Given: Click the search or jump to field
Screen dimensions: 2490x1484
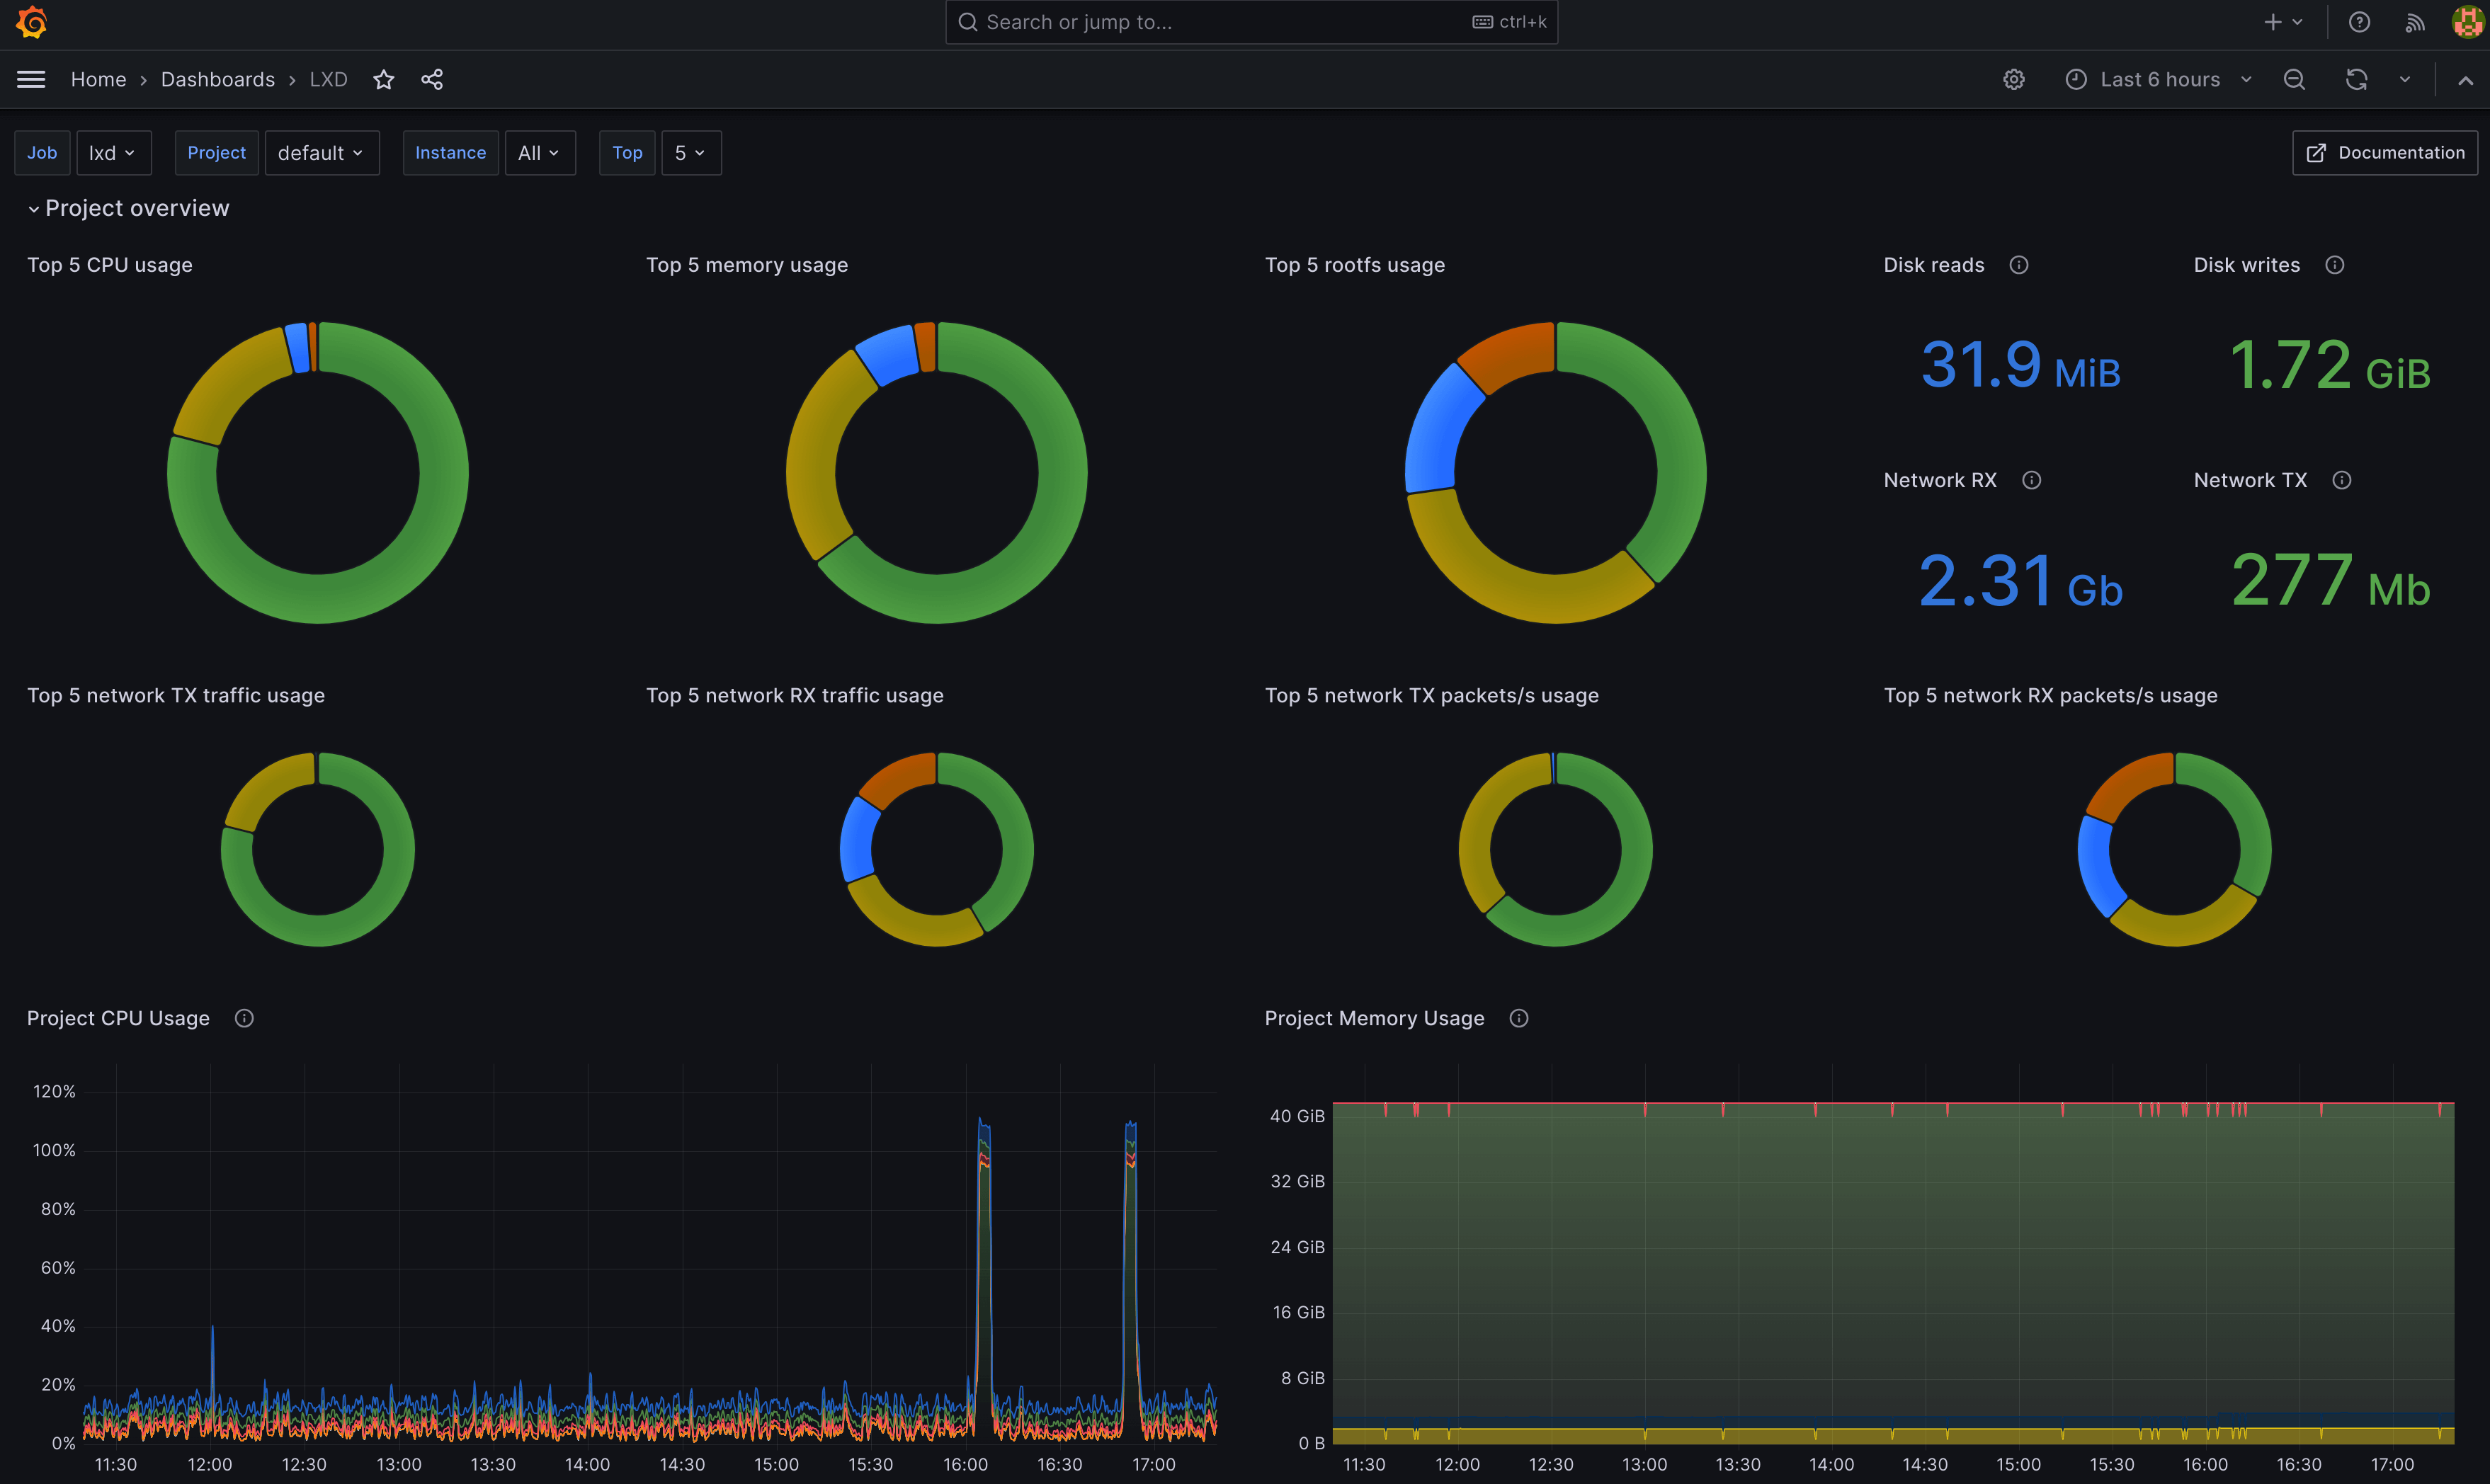Looking at the screenshot, I should (x=1250, y=22).
